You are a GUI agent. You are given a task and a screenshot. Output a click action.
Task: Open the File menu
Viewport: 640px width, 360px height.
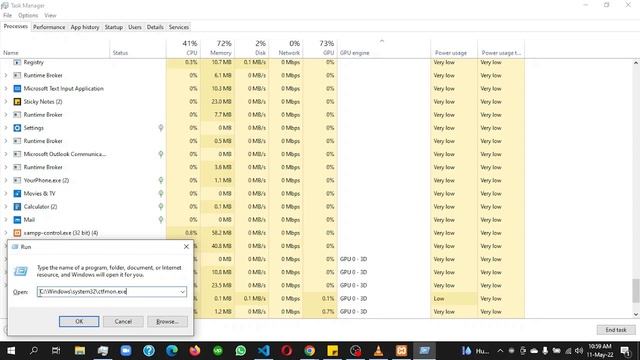click(x=7, y=16)
